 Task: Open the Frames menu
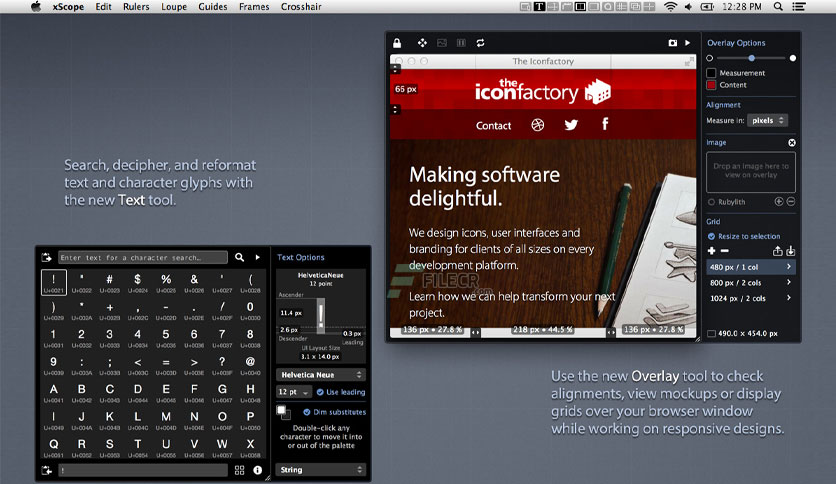tap(254, 7)
